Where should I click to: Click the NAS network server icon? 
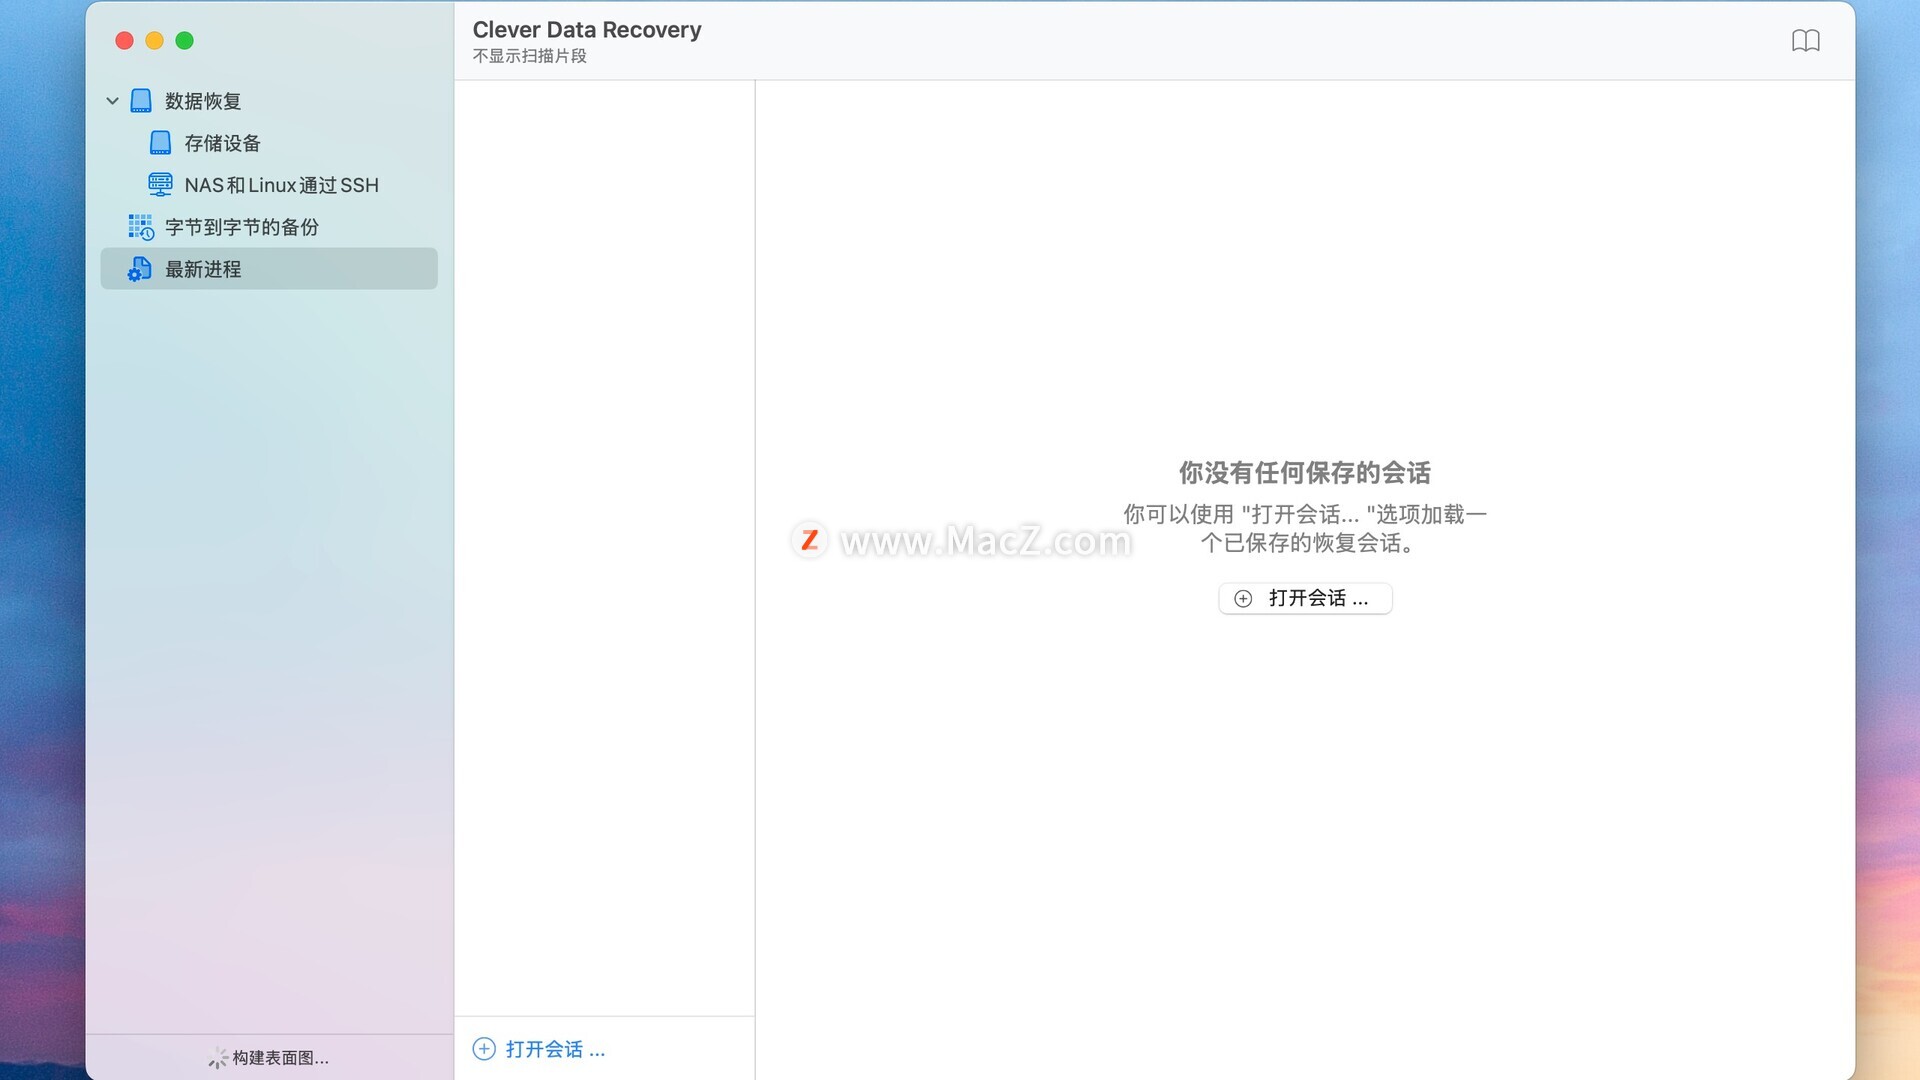[160, 185]
